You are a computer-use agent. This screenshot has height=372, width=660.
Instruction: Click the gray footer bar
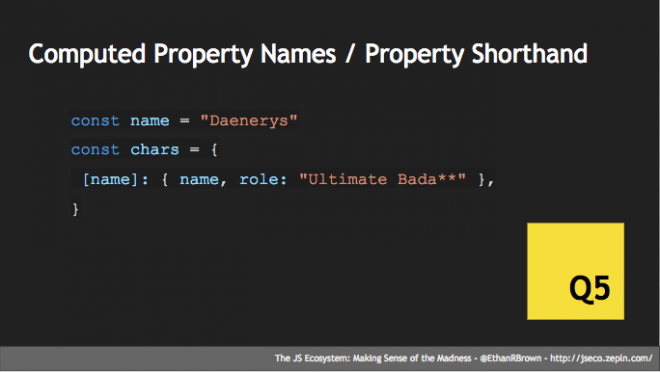coord(330,358)
